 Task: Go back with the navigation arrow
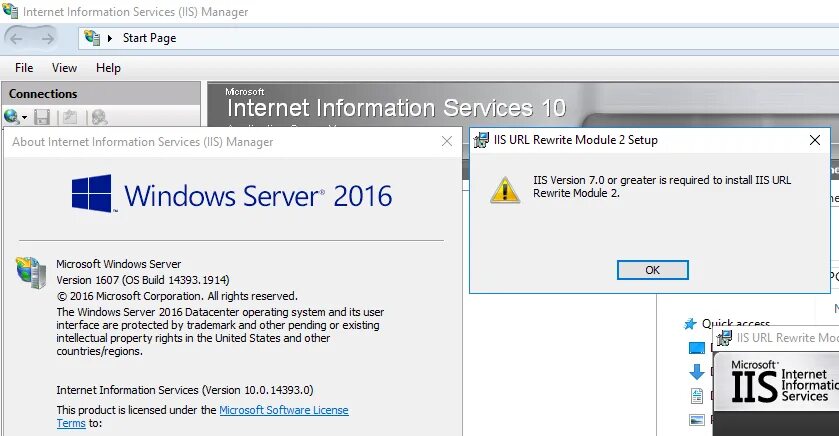point(17,39)
